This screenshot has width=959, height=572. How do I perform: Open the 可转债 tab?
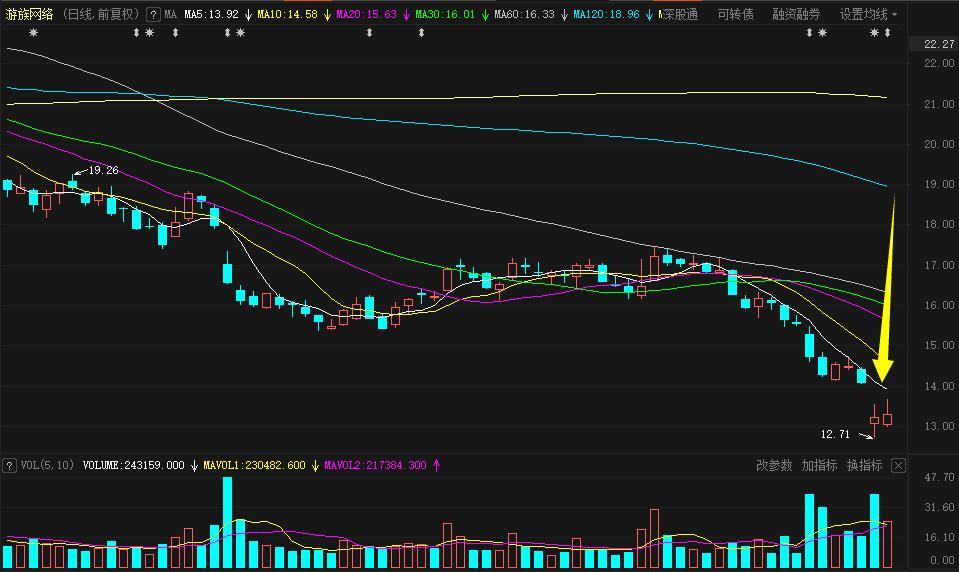735,14
